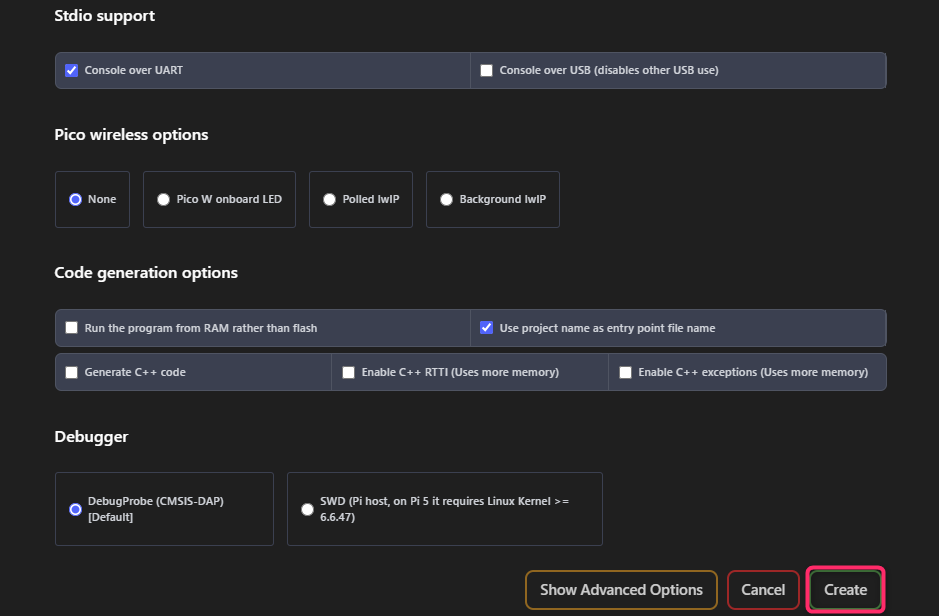Image resolution: width=939 pixels, height=616 pixels.
Task: Select SWD Pi host debugger option
Action: pos(307,509)
